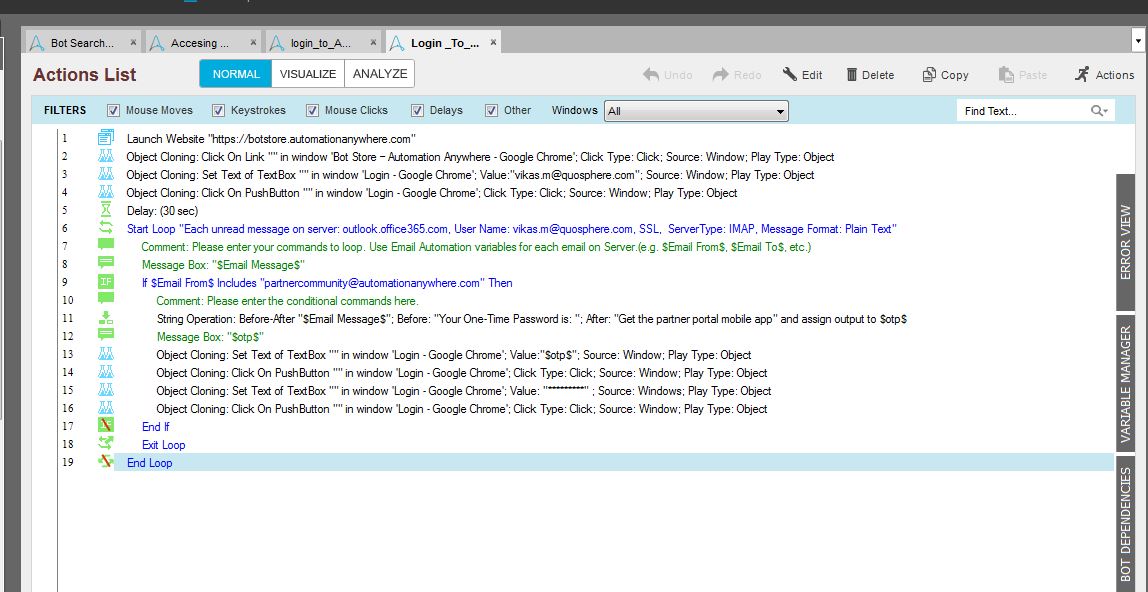
Task: Click the hourglass Delay icon on line 5
Action: [106, 210]
